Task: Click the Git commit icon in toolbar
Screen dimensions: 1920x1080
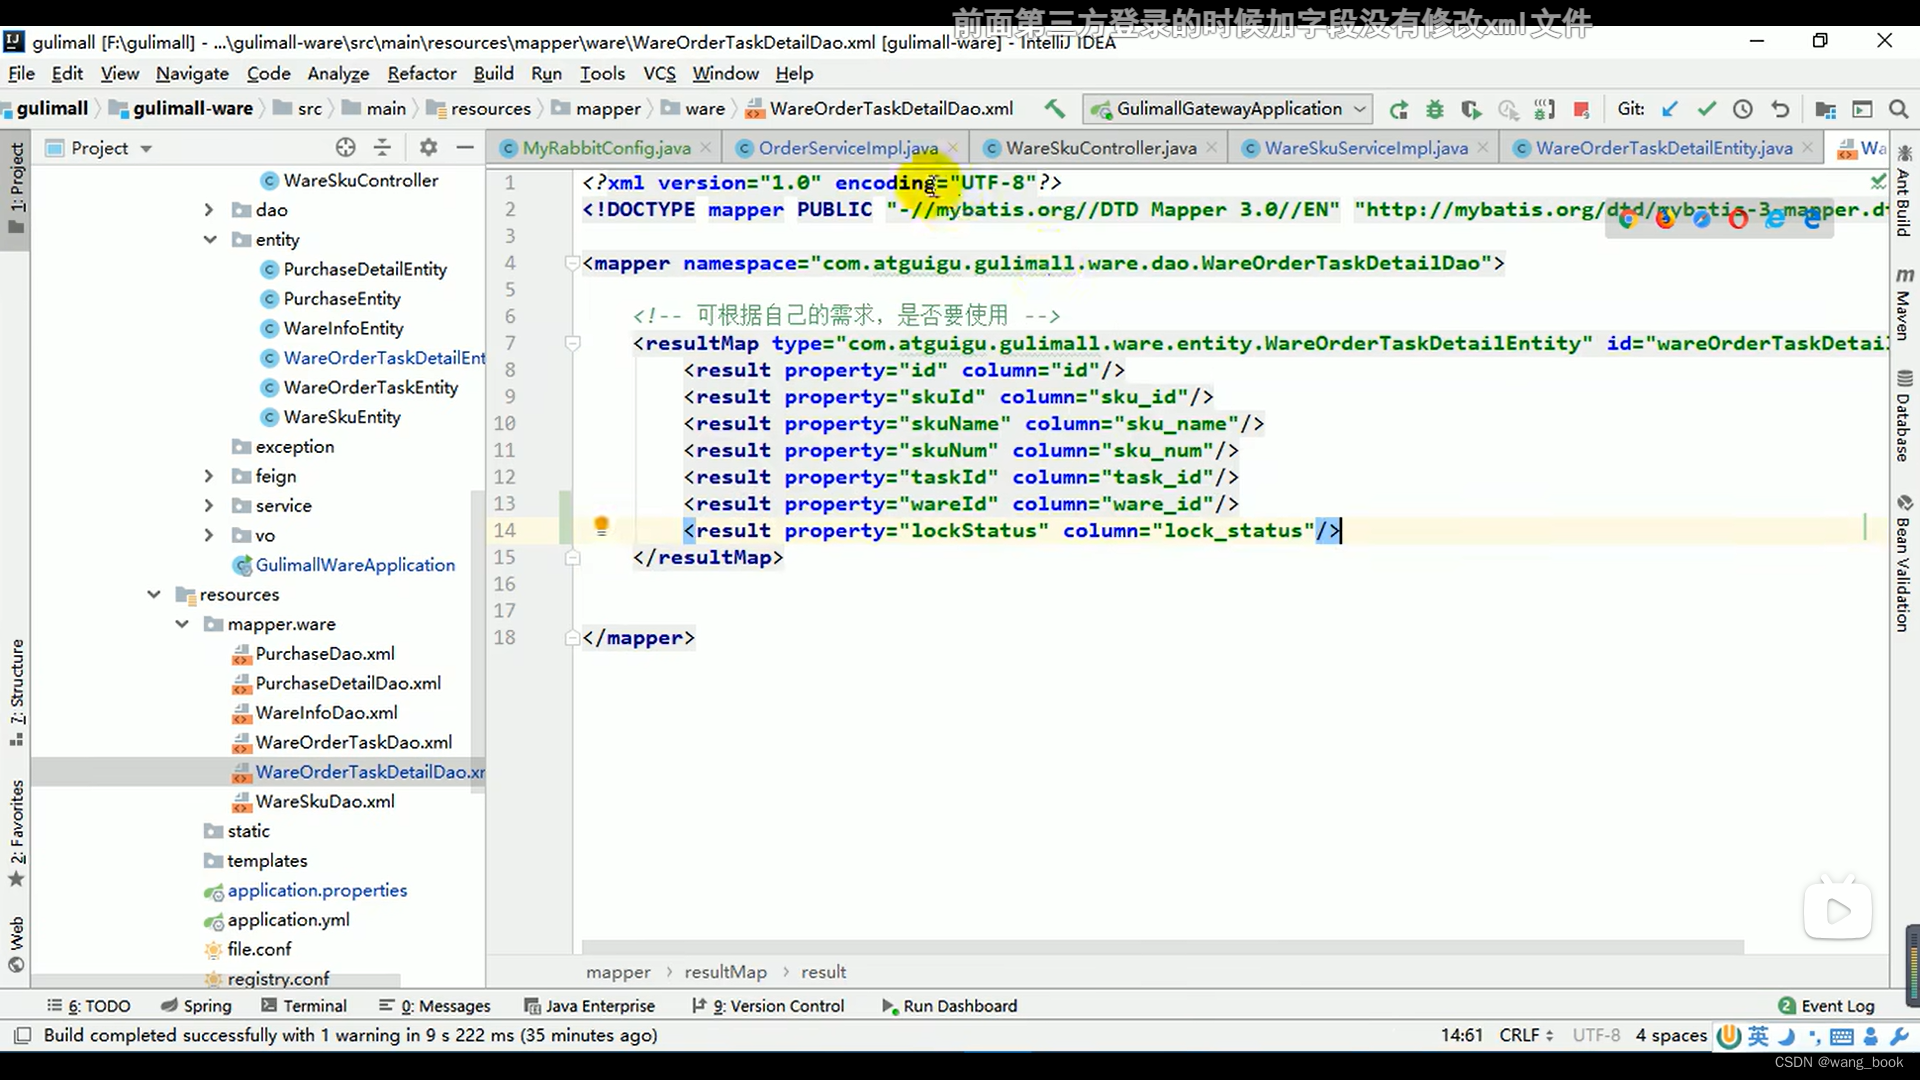Action: pos(1706,108)
